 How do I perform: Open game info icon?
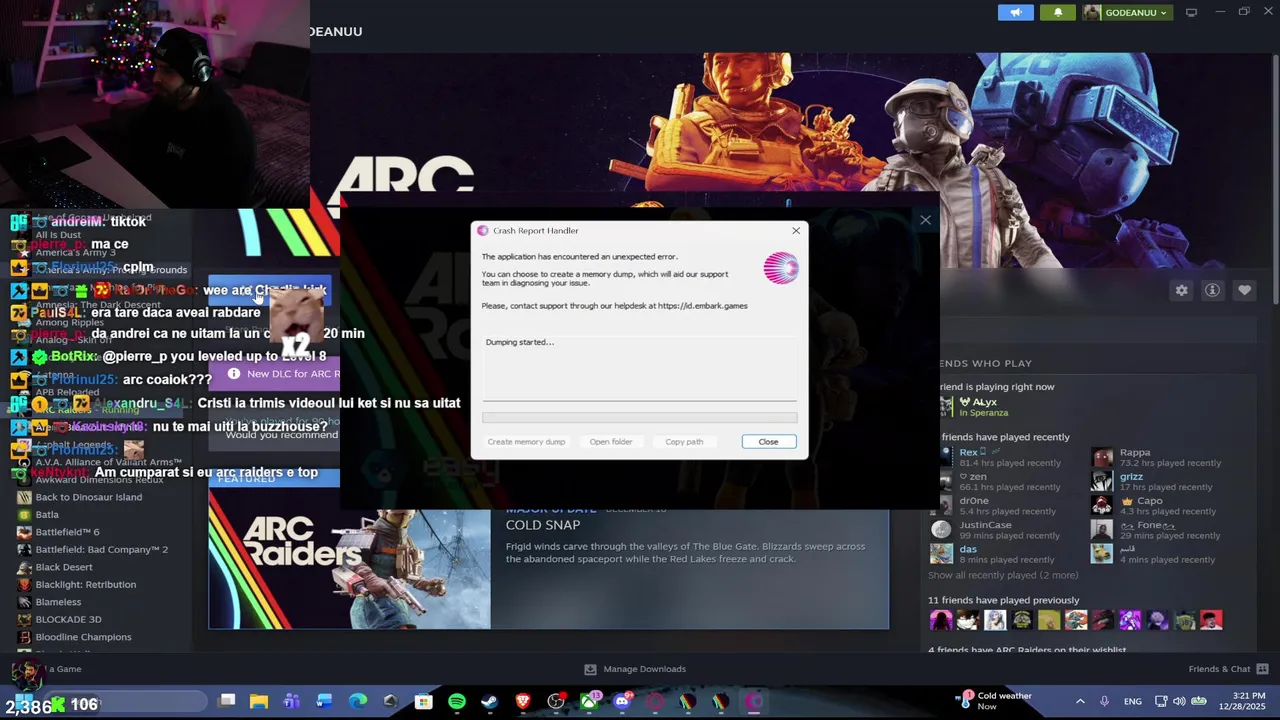coord(1212,290)
